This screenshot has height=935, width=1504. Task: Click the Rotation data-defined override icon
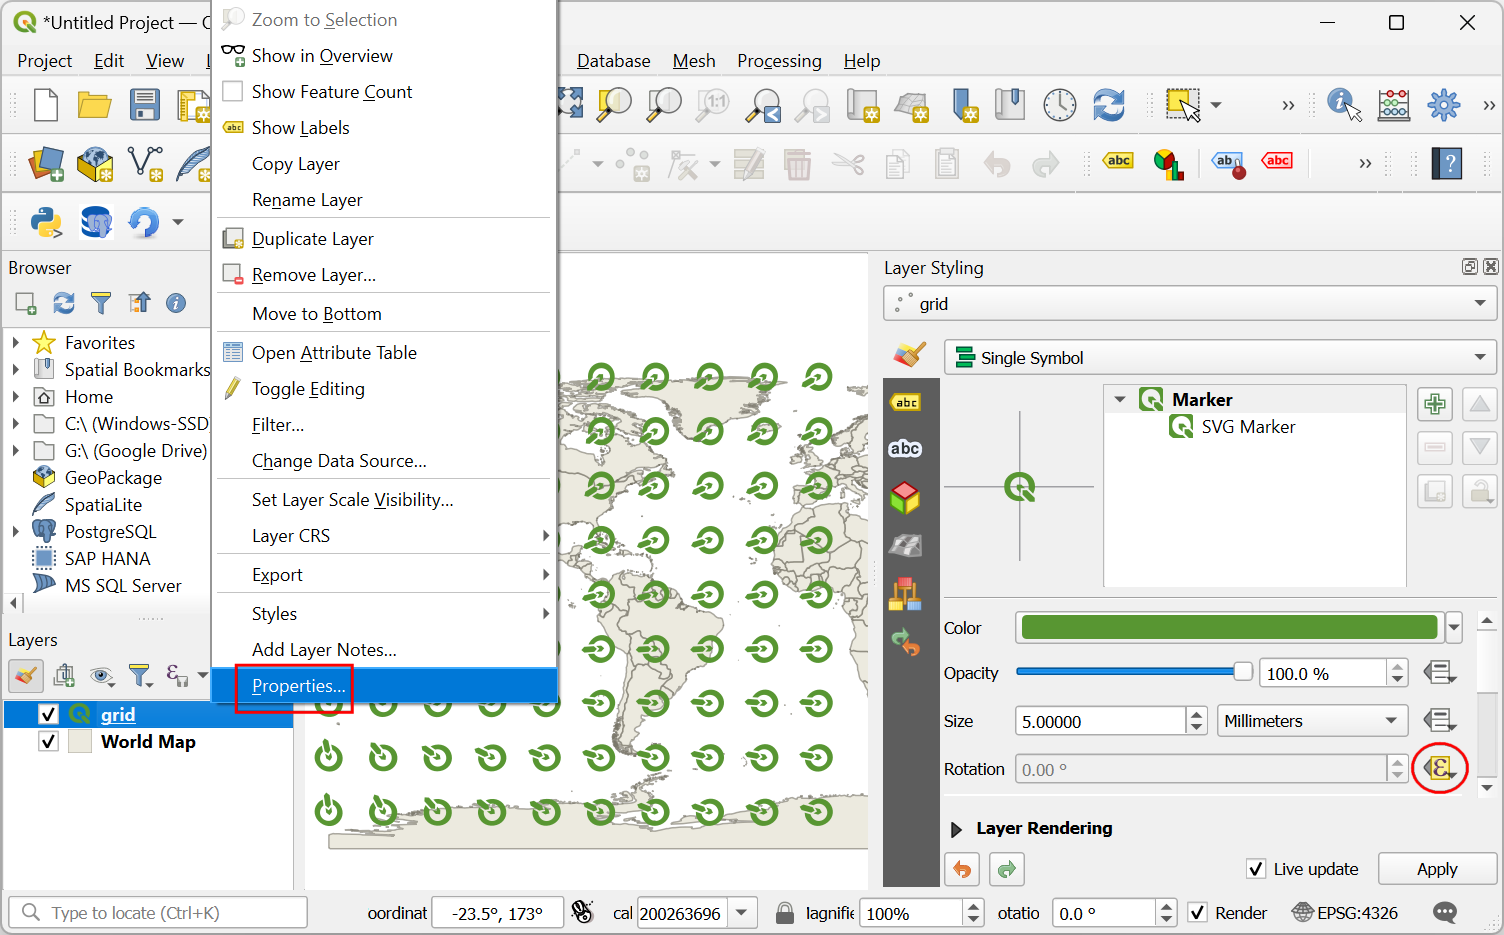(1439, 768)
